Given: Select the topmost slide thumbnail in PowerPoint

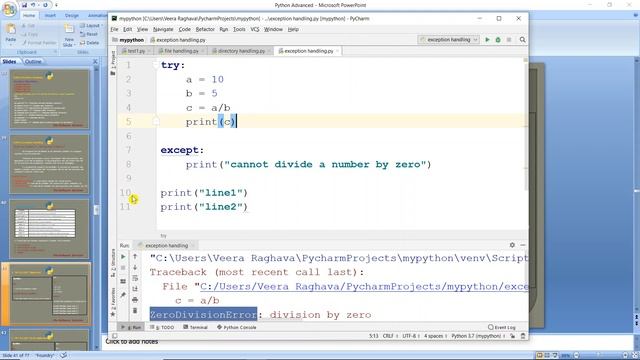Looking at the screenshot, I should click(x=49, y=99).
